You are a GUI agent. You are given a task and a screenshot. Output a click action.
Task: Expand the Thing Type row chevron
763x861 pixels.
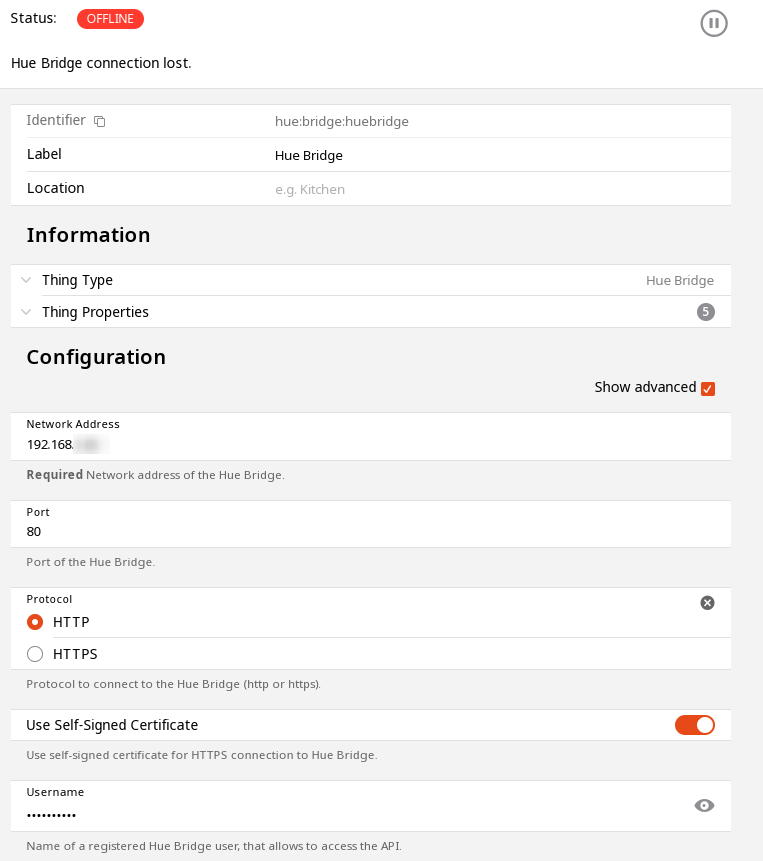click(26, 280)
